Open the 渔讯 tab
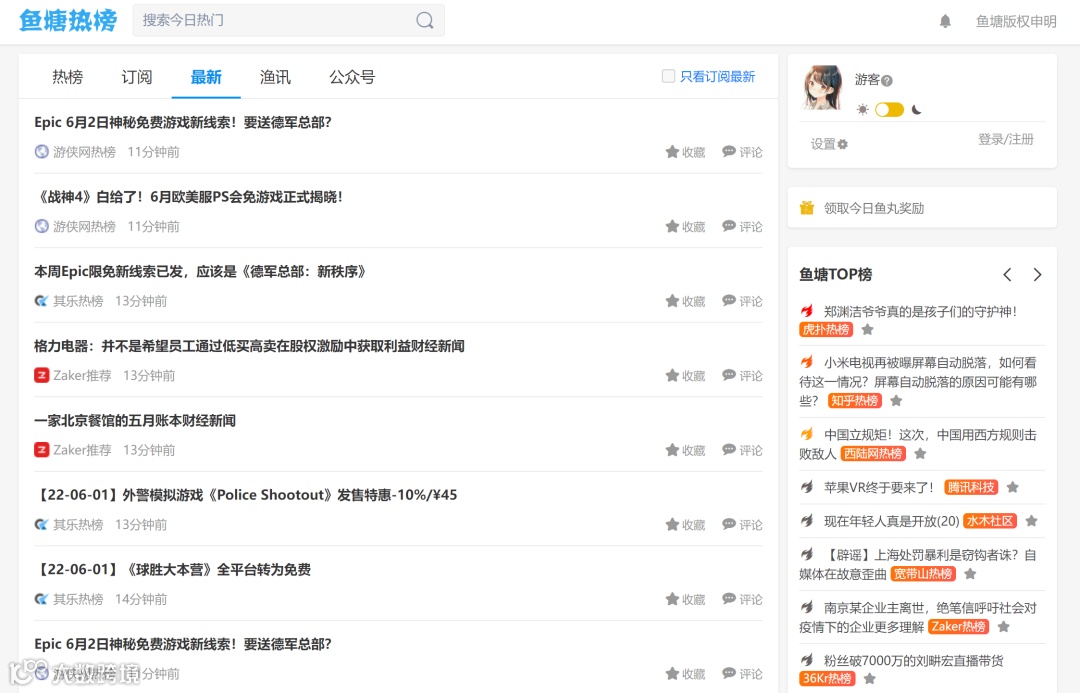The width and height of the screenshot is (1080, 693). tap(275, 77)
